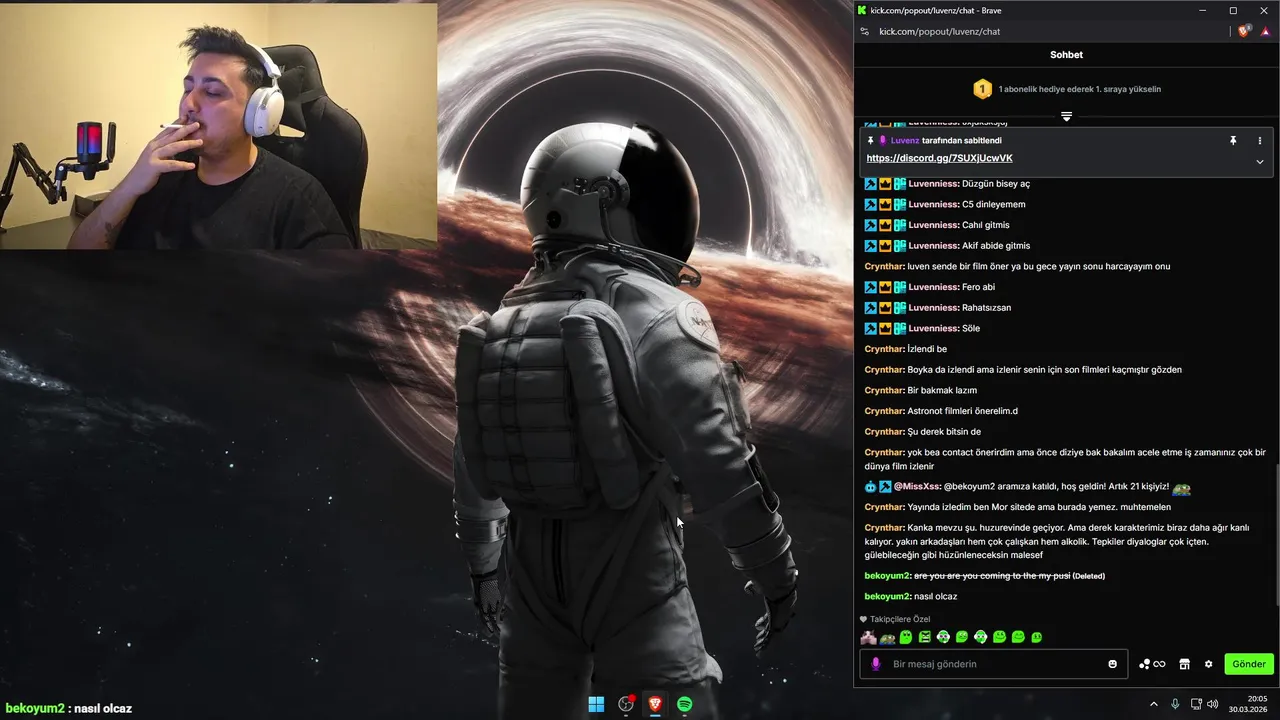
Task: Insert the angry green square emote
Action: (x=925, y=637)
